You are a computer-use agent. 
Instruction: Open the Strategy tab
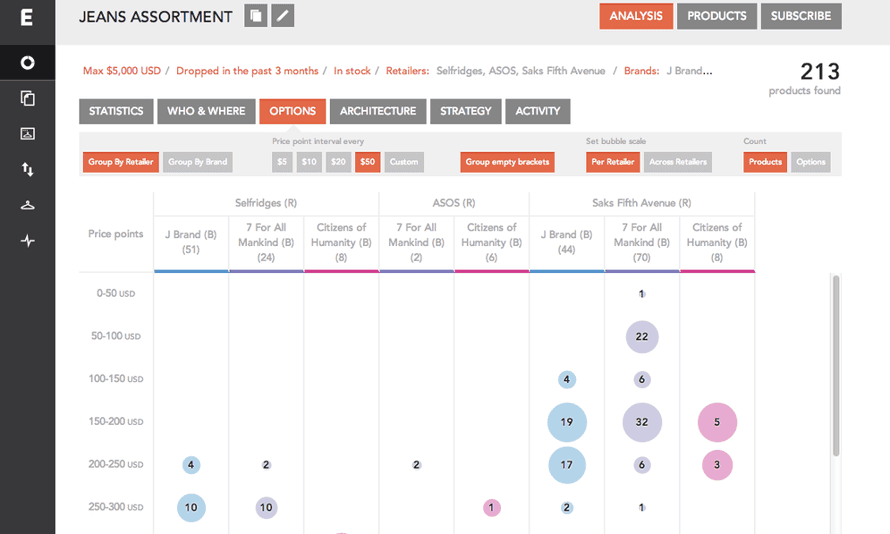click(x=465, y=111)
